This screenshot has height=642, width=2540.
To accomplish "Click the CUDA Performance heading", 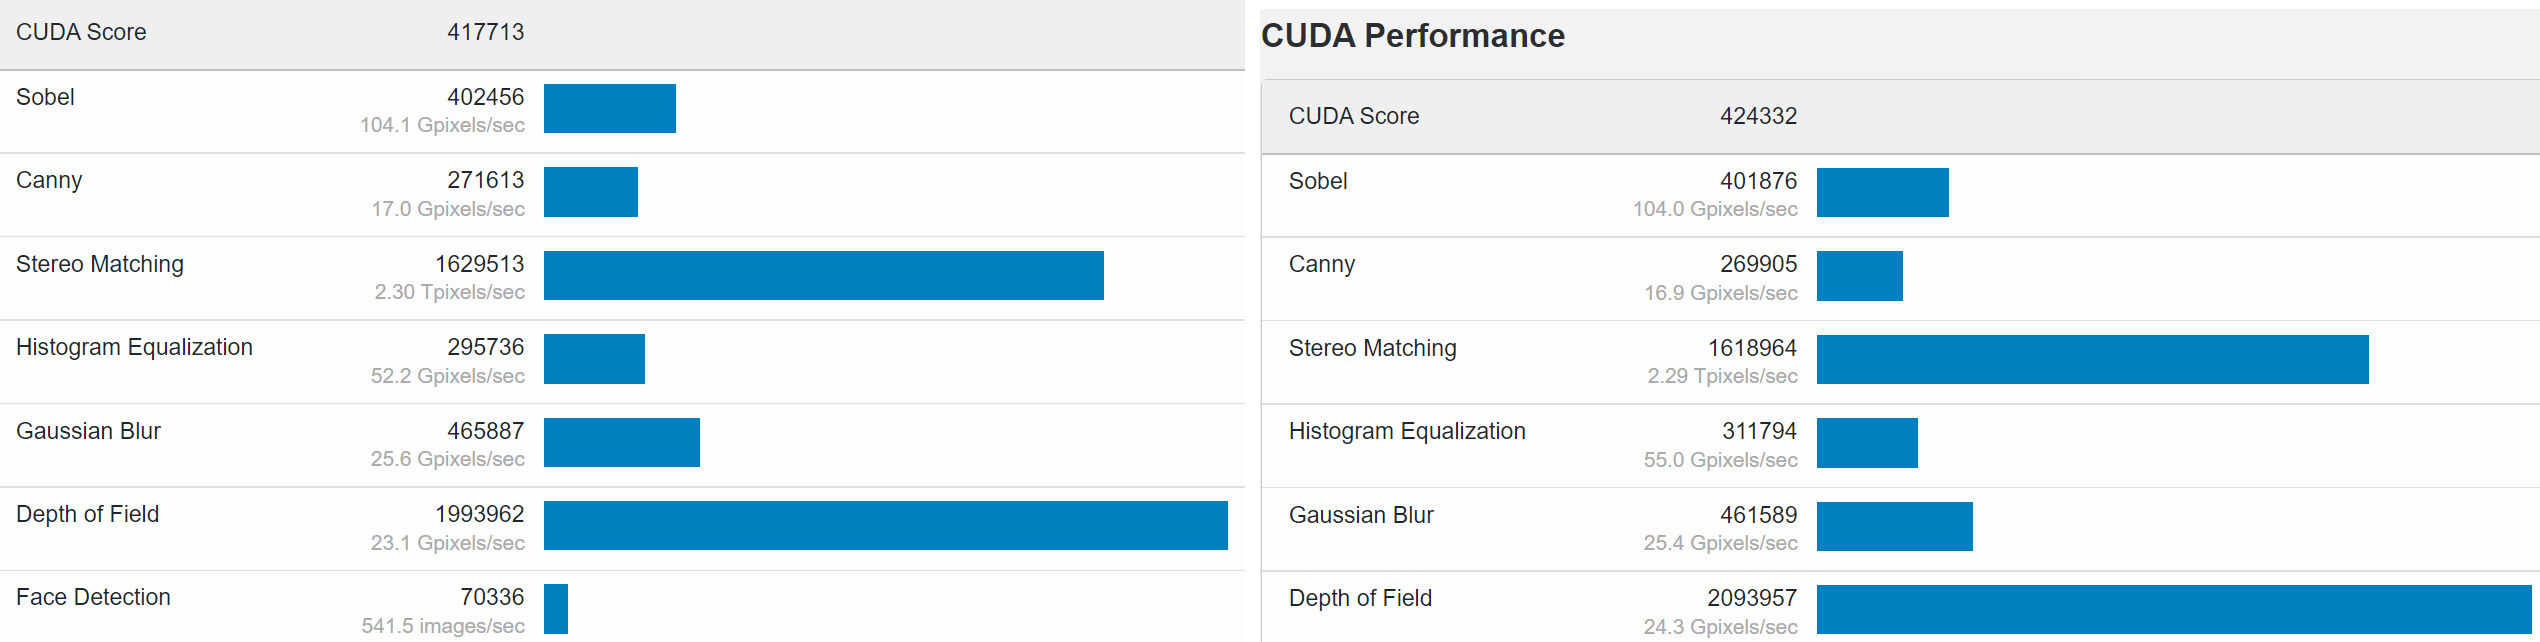I will [x=1413, y=36].
